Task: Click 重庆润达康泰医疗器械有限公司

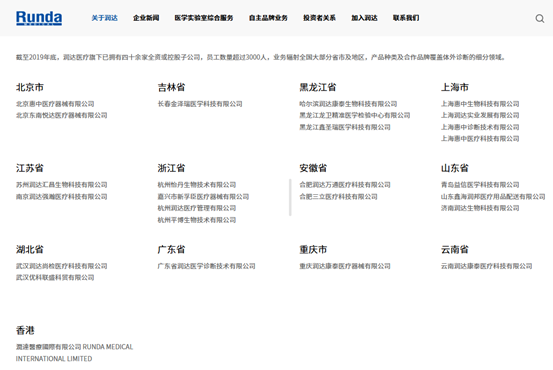Action: click(345, 266)
